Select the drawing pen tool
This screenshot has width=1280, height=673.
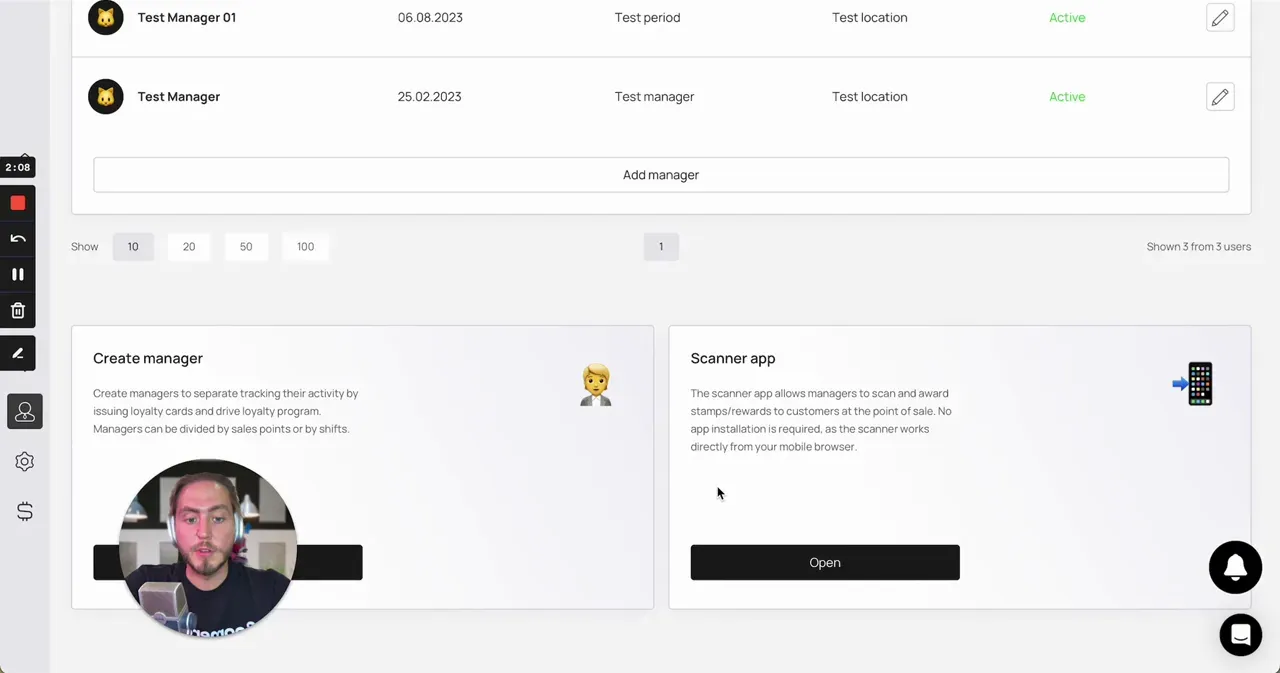18,353
